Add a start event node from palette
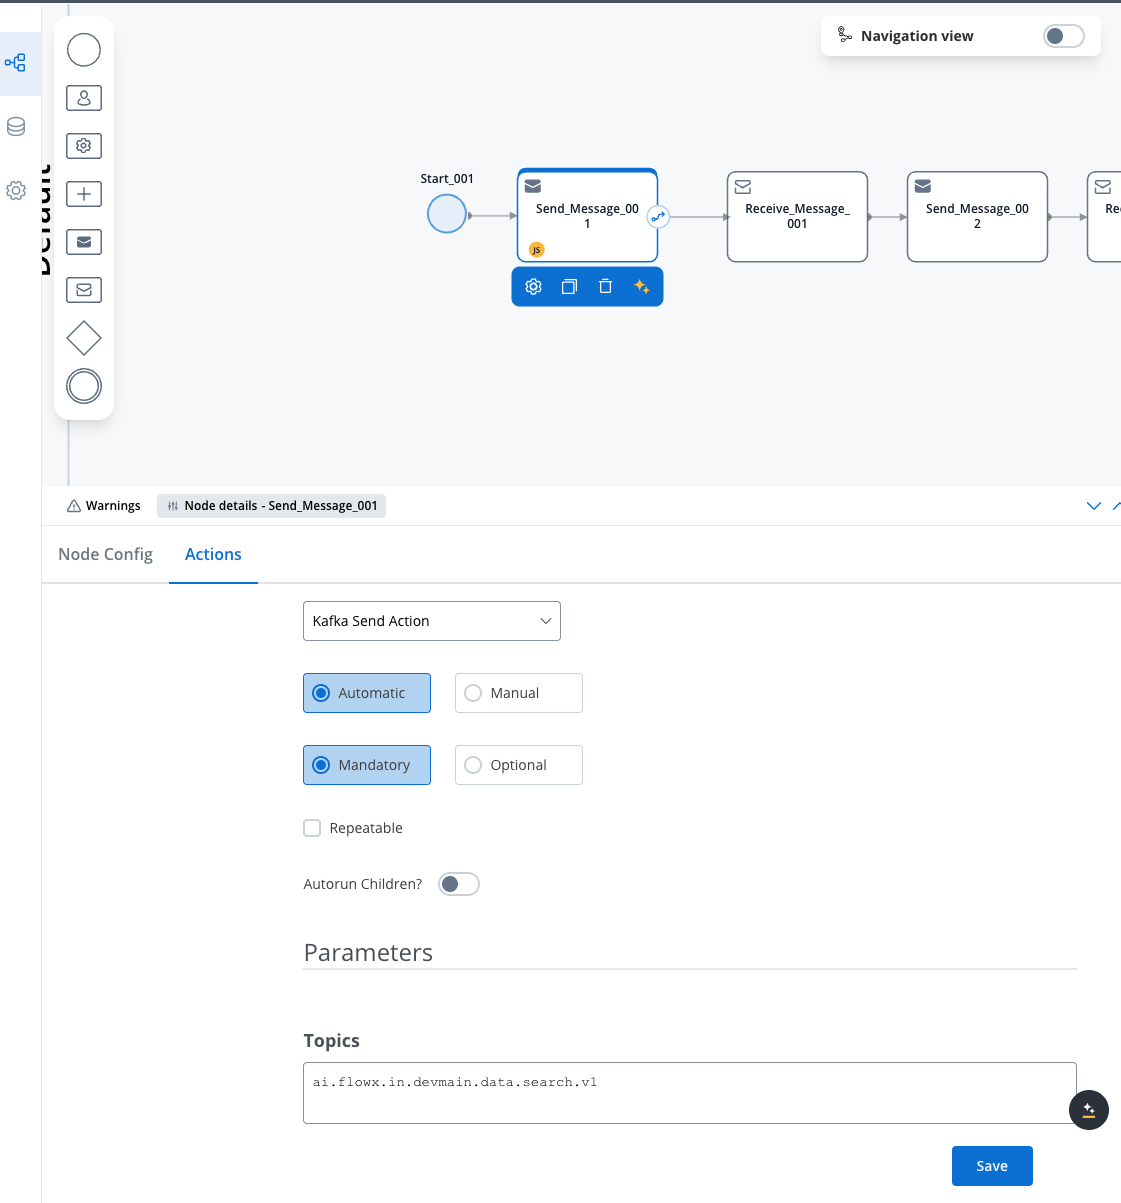This screenshot has width=1121, height=1203. click(84, 50)
